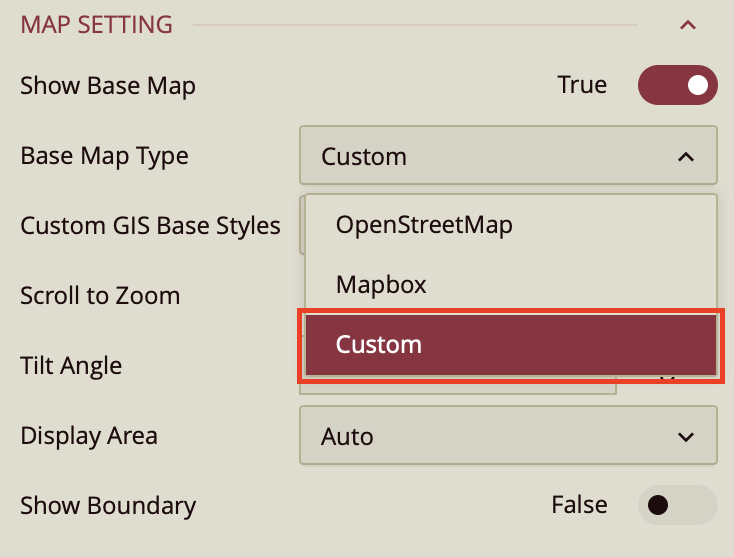
Task: Open the Display Area dropdown arrow
Action: click(x=685, y=437)
